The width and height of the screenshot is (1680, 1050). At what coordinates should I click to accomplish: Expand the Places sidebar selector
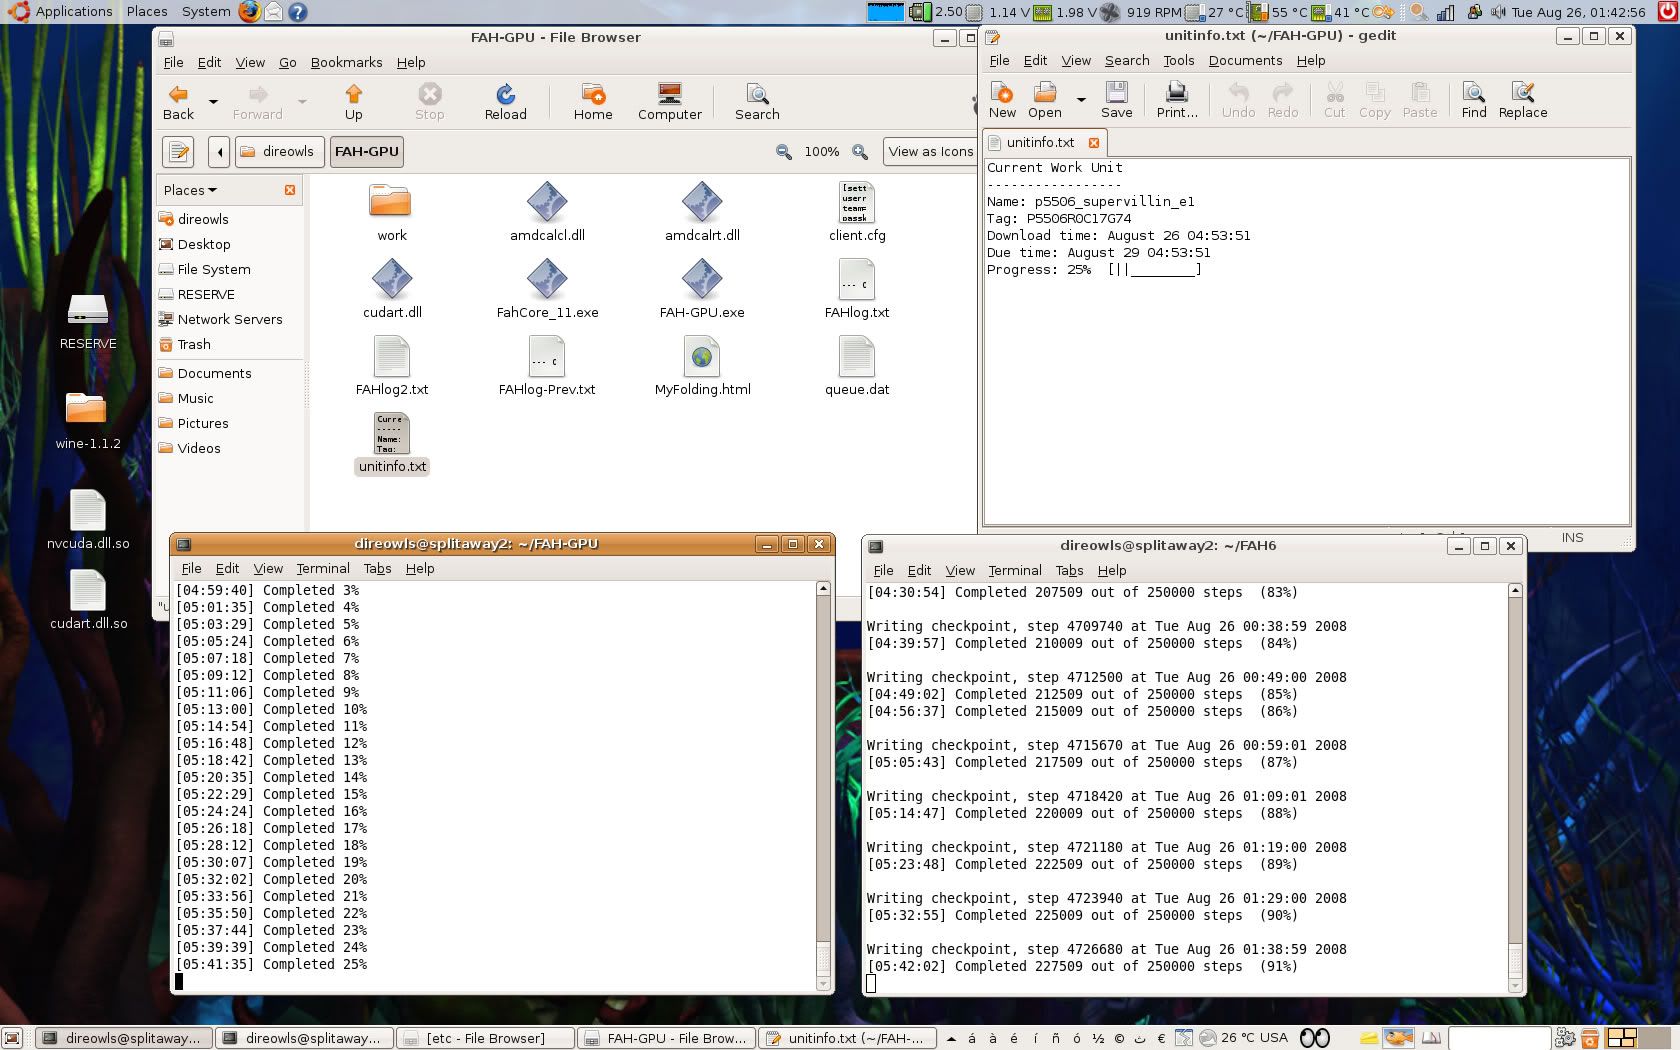click(190, 190)
